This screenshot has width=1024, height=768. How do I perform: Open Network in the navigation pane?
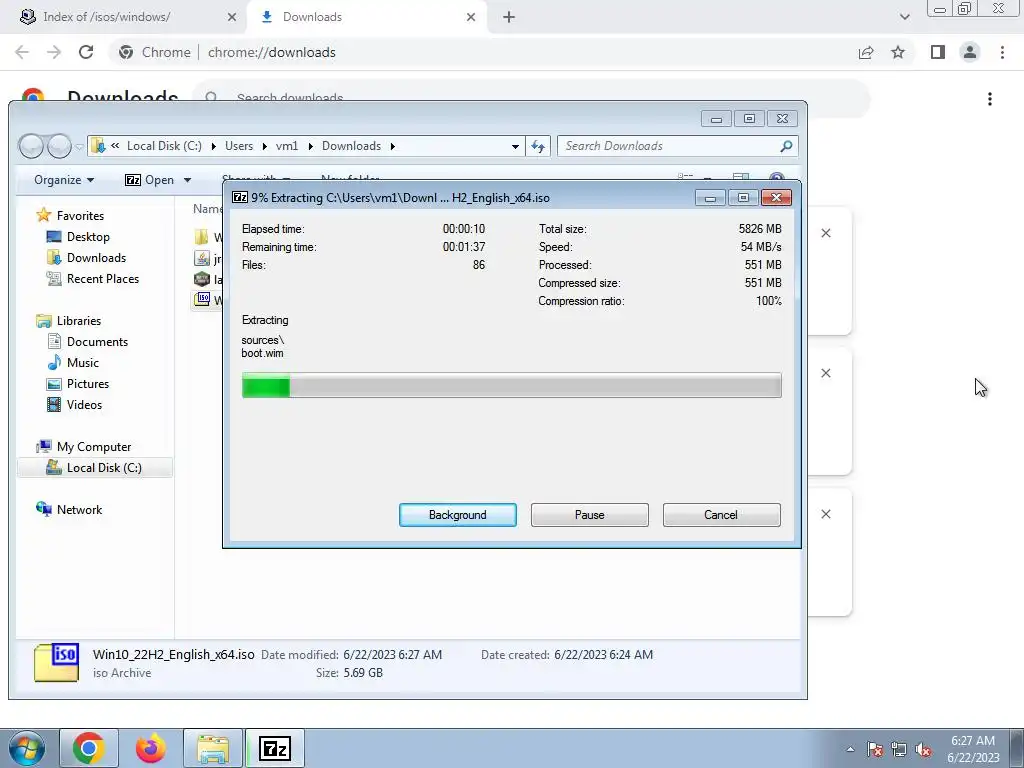pyautogui.click(x=69, y=509)
